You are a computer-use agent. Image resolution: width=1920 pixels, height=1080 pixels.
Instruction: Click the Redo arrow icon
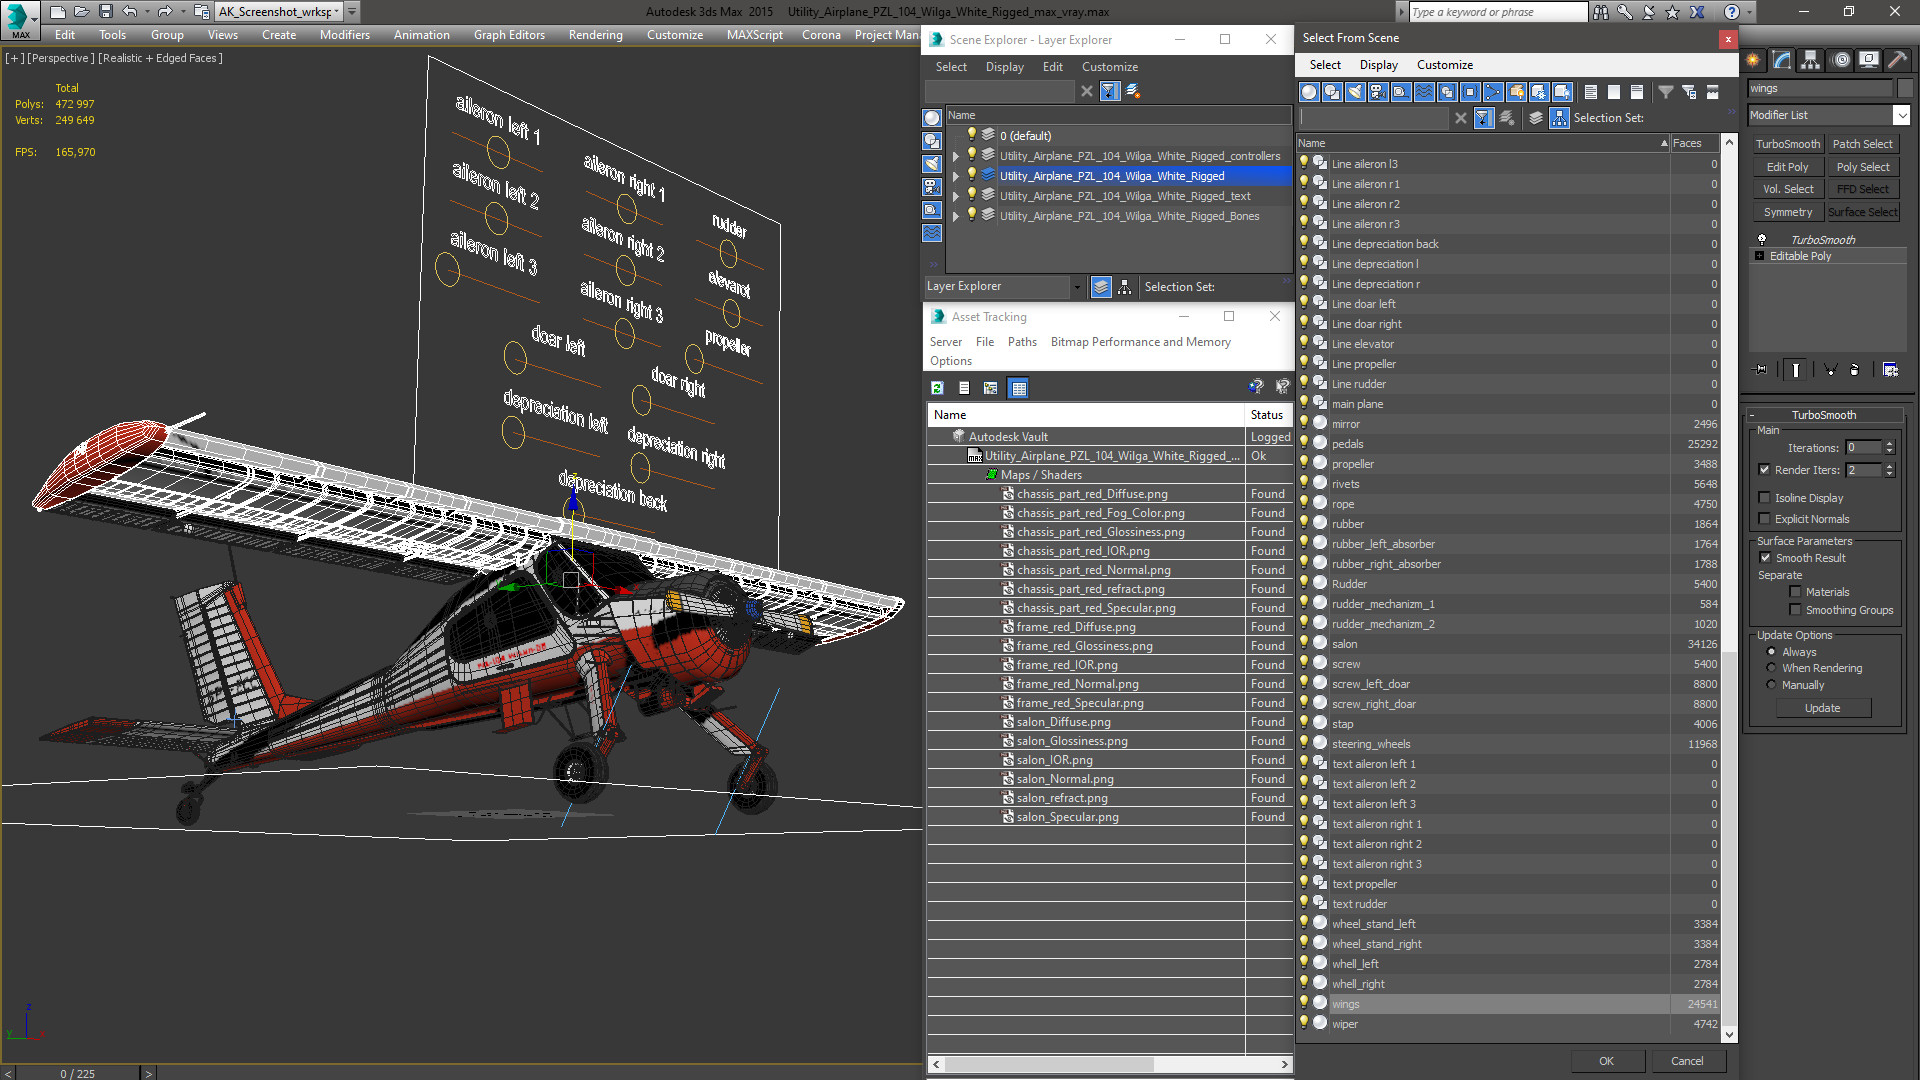pyautogui.click(x=165, y=12)
